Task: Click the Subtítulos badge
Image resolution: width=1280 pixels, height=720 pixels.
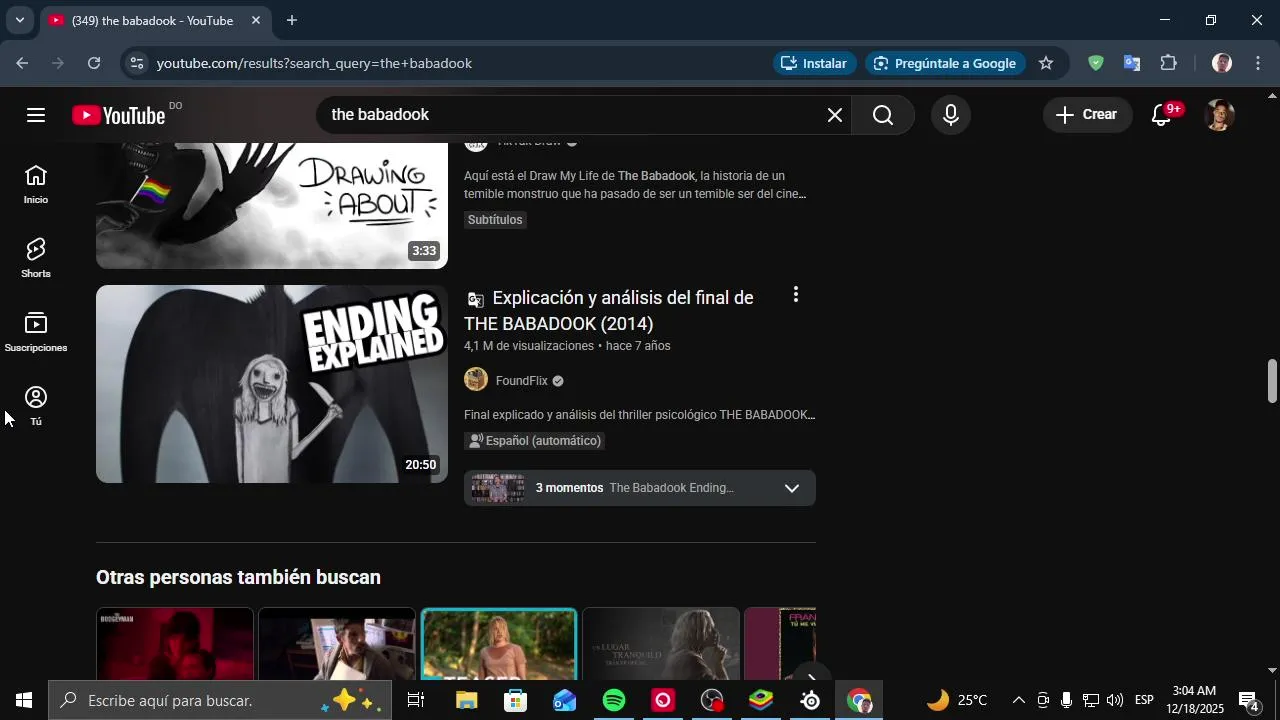Action: 495,220
